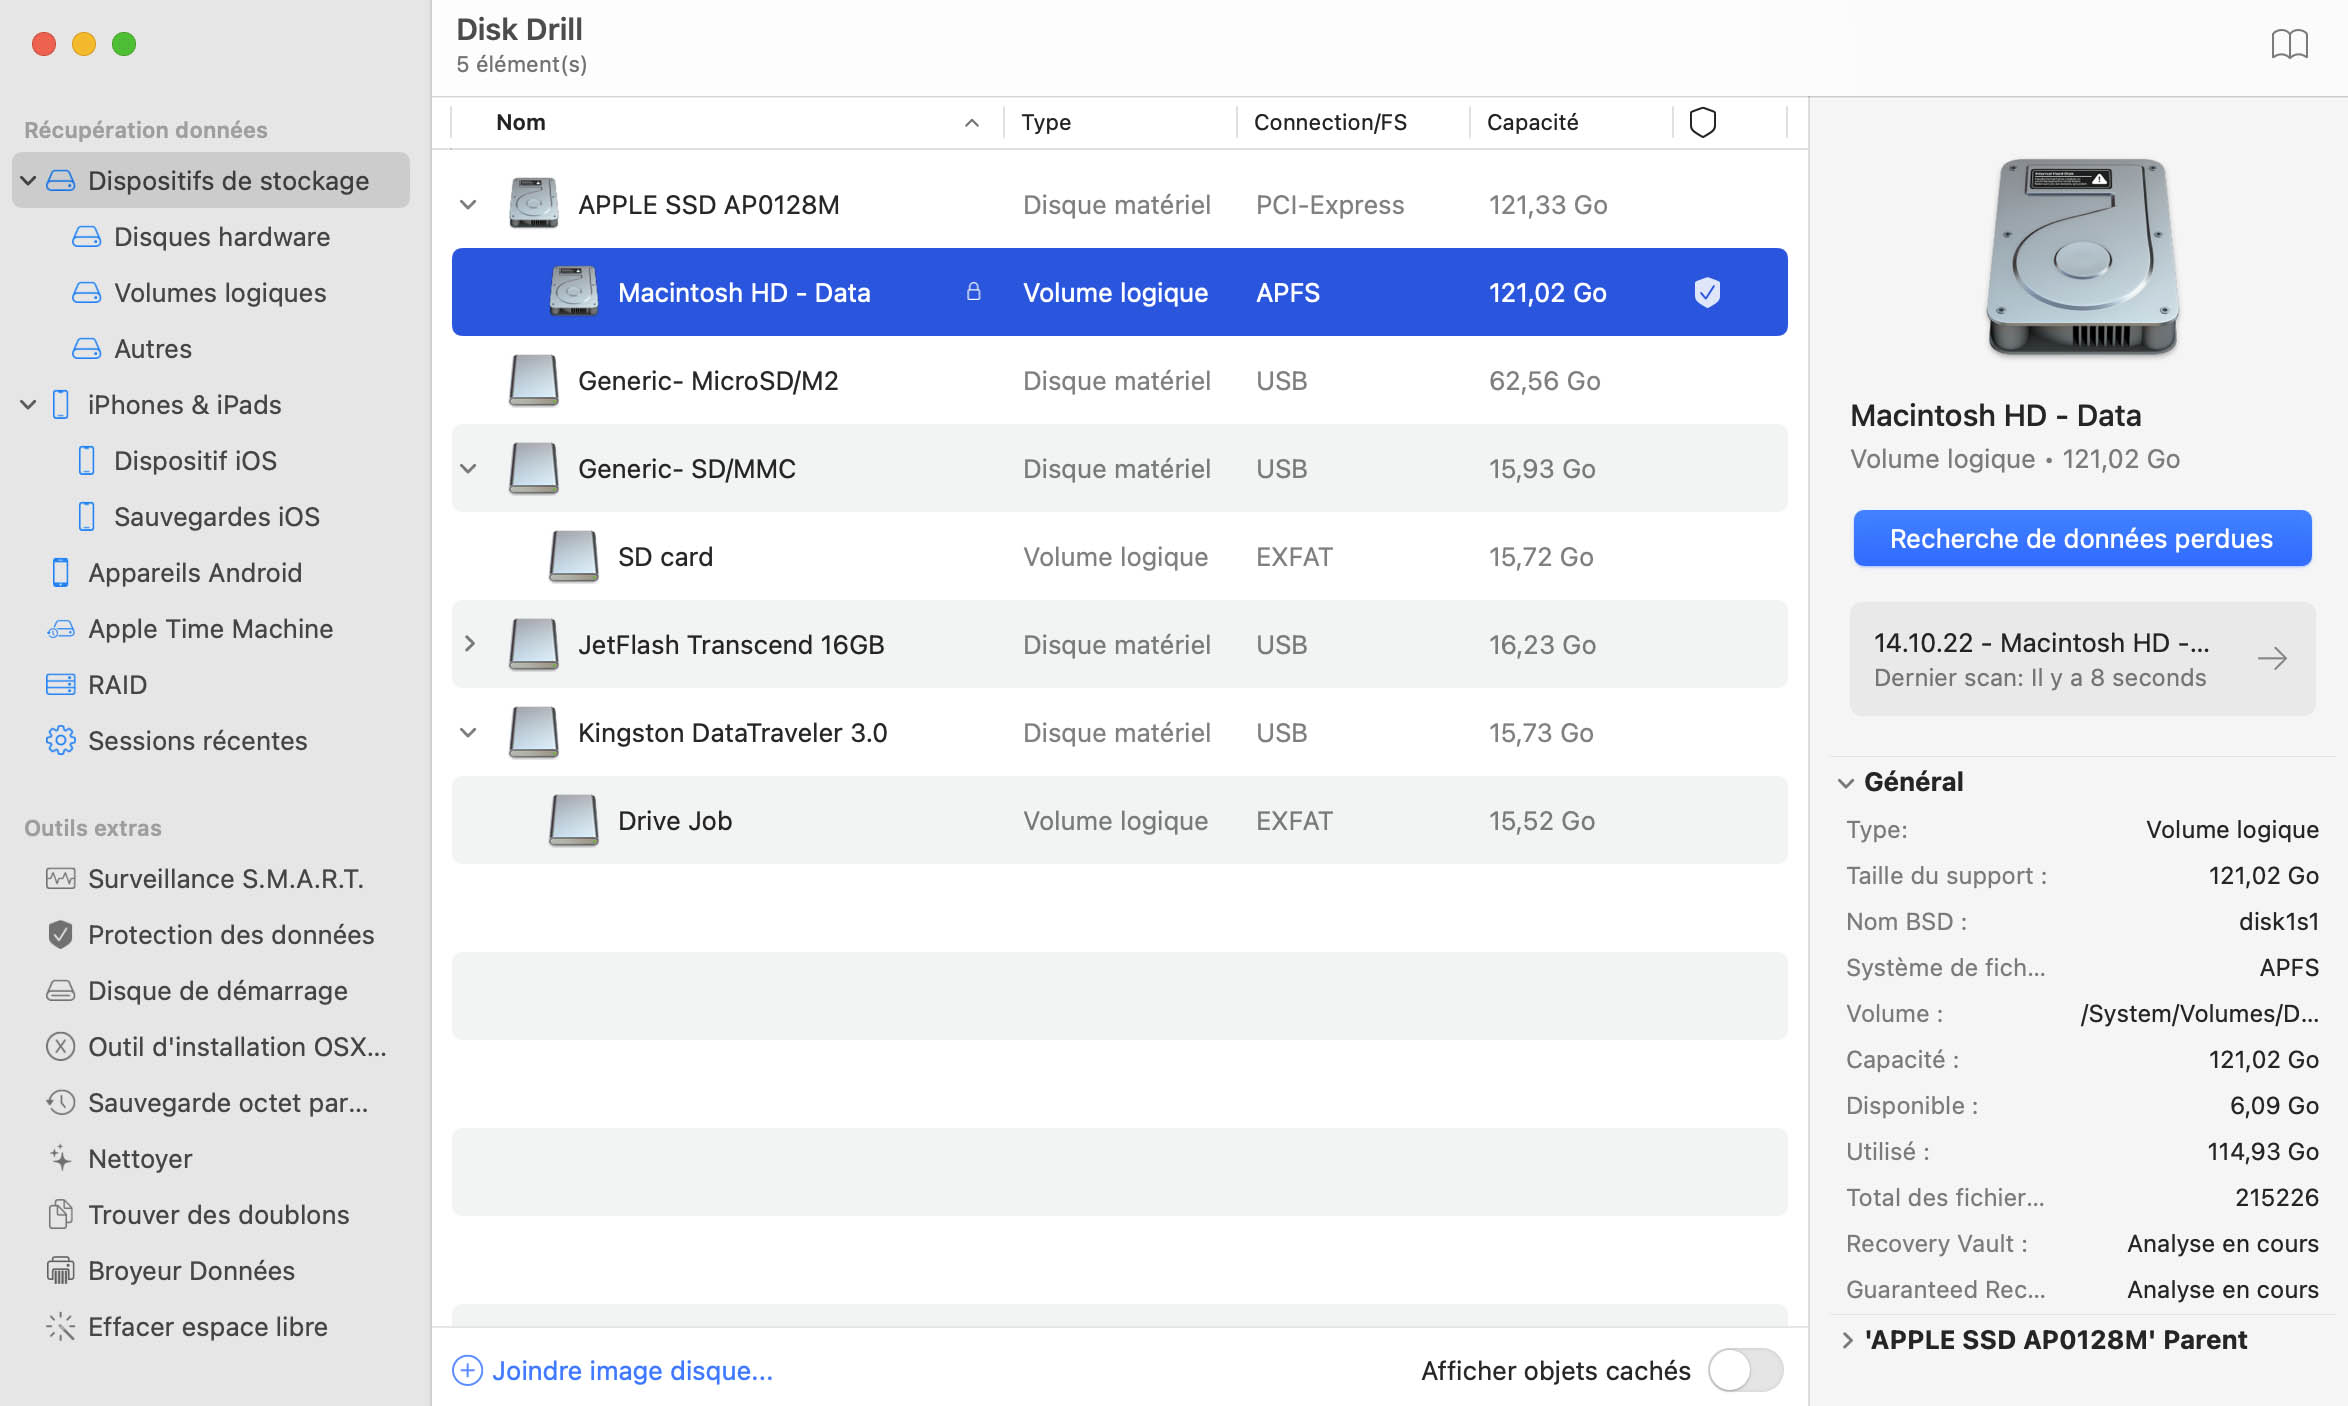This screenshot has height=1406, width=2348.
Task: Open the Broyeur Données tool icon
Action: (x=59, y=1267)
